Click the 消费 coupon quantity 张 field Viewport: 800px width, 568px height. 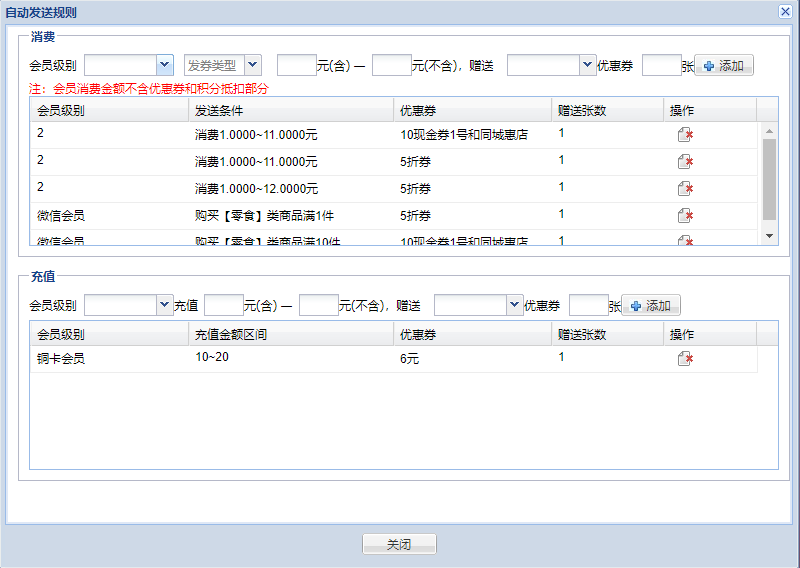[661, 66]
